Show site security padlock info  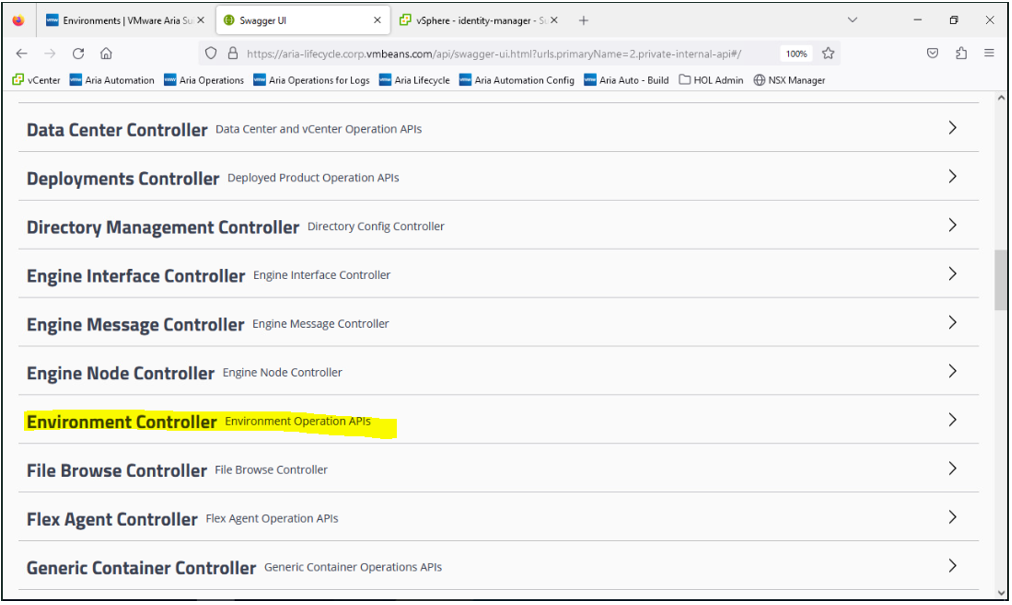coord(232,54)
